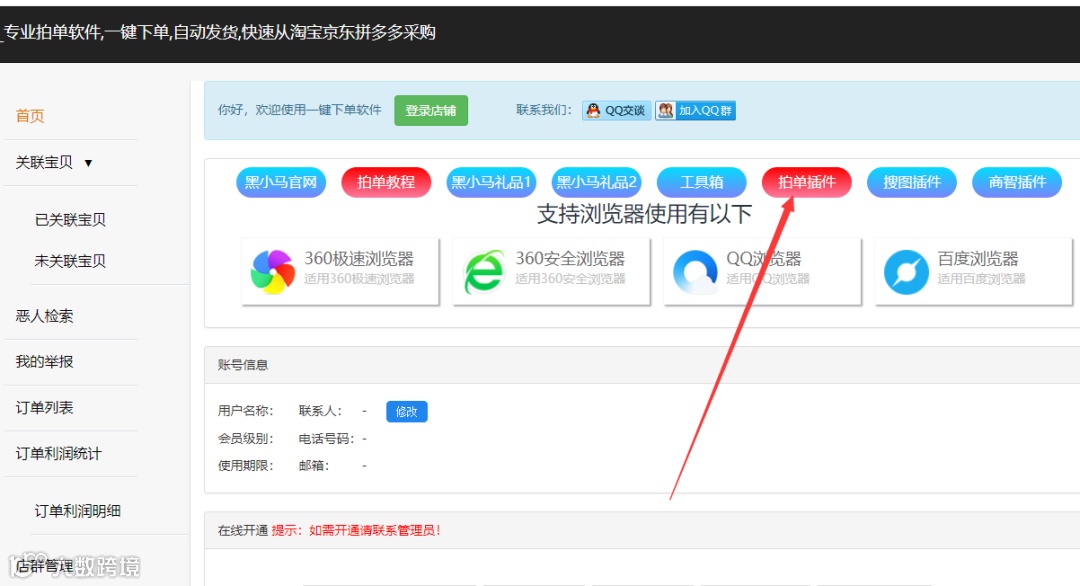This screenshot has height=586, width=1080.
Task: Click the 百度浏览器 blue compass icon
Action: tap(906, 272)
